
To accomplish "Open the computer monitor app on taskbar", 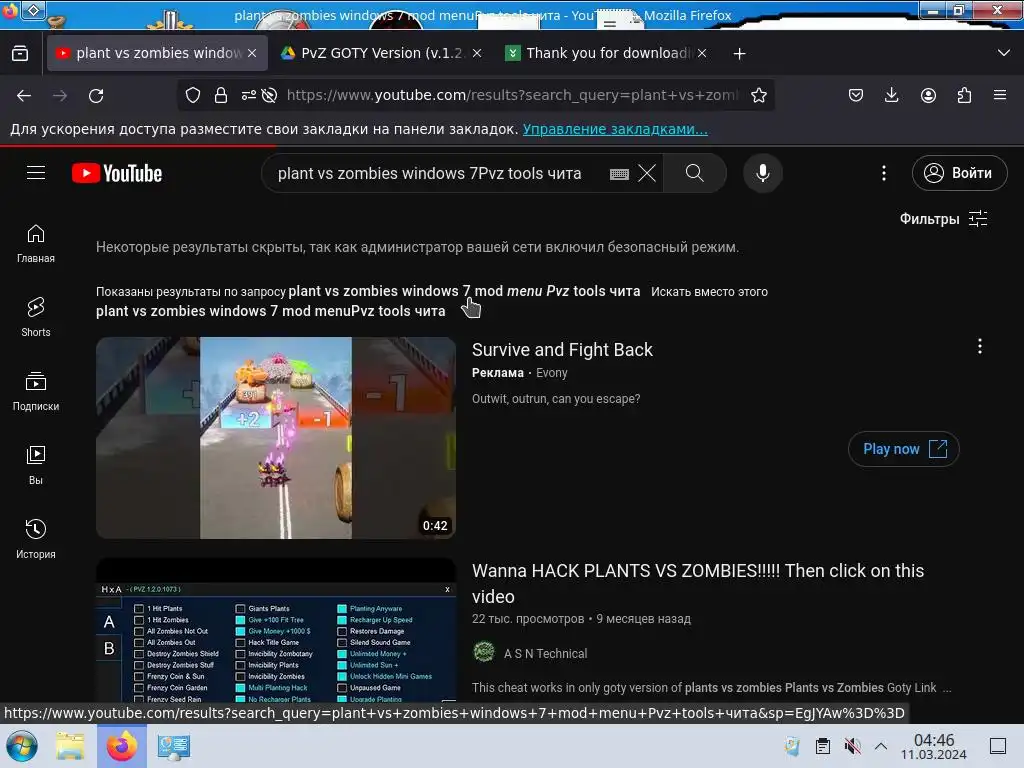I will [x=174, y=746].
